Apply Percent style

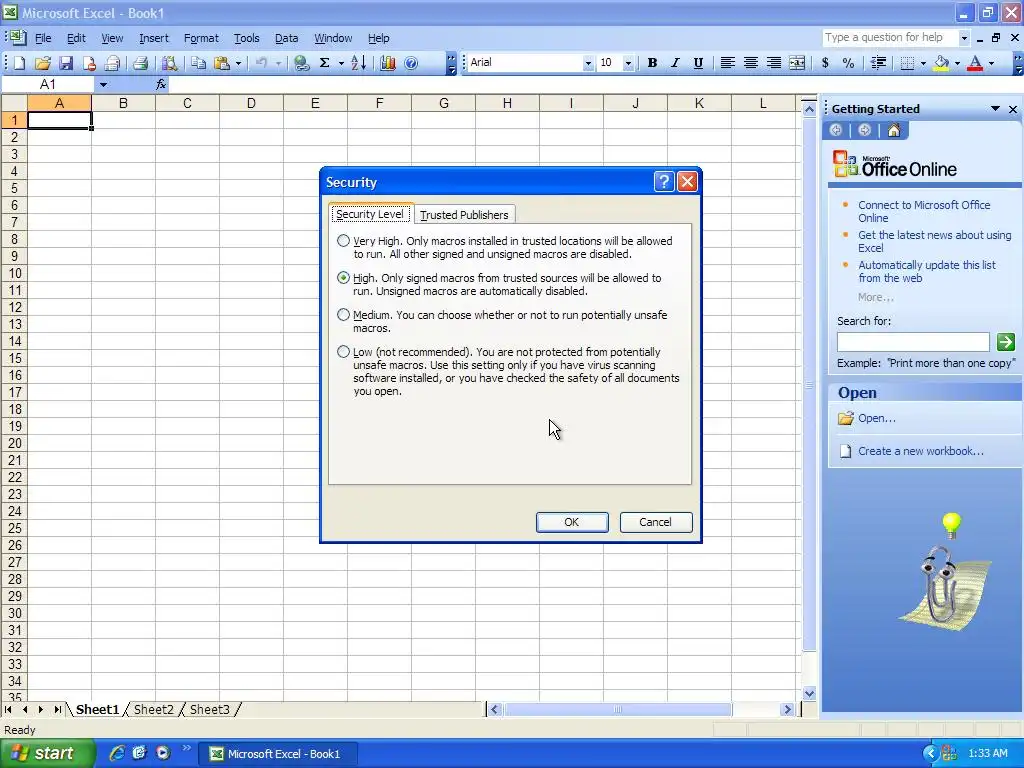tap(848, 63)
